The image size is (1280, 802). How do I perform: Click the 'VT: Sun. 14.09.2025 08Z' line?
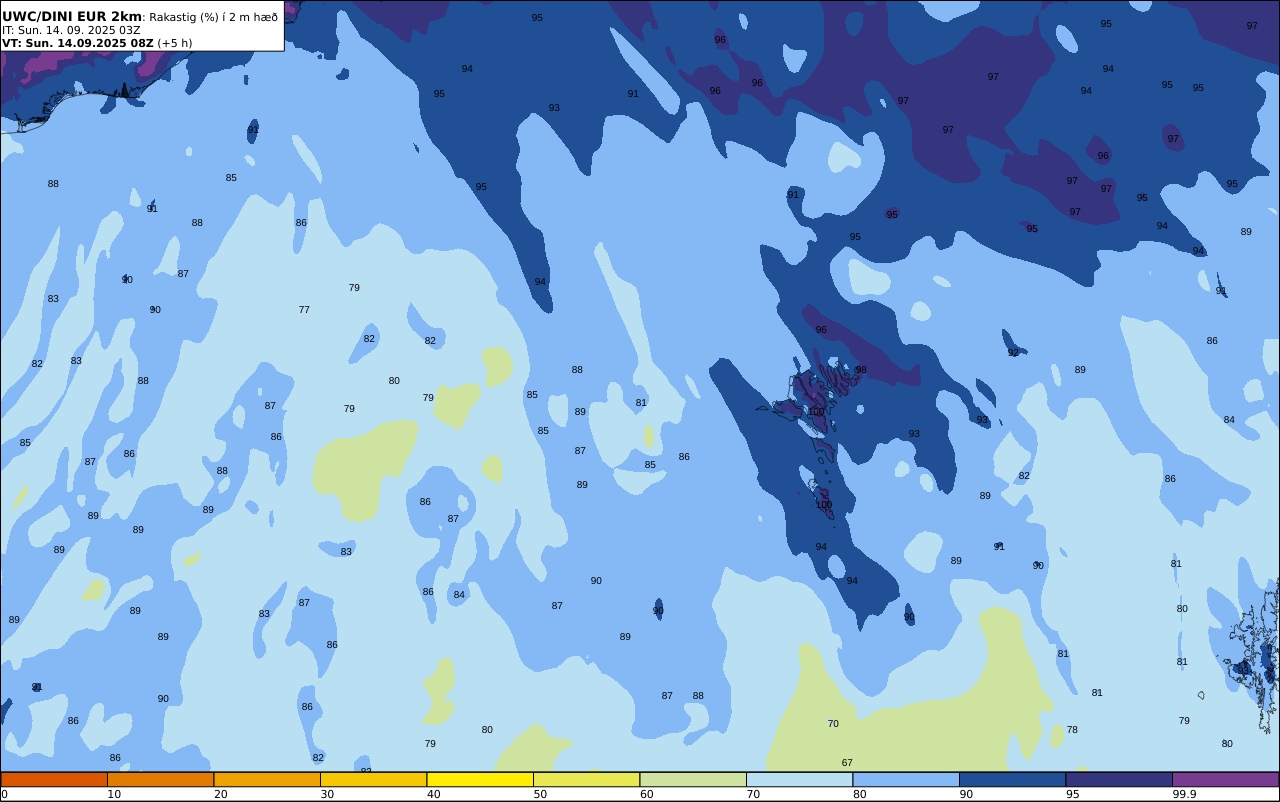tap(78, 43)
